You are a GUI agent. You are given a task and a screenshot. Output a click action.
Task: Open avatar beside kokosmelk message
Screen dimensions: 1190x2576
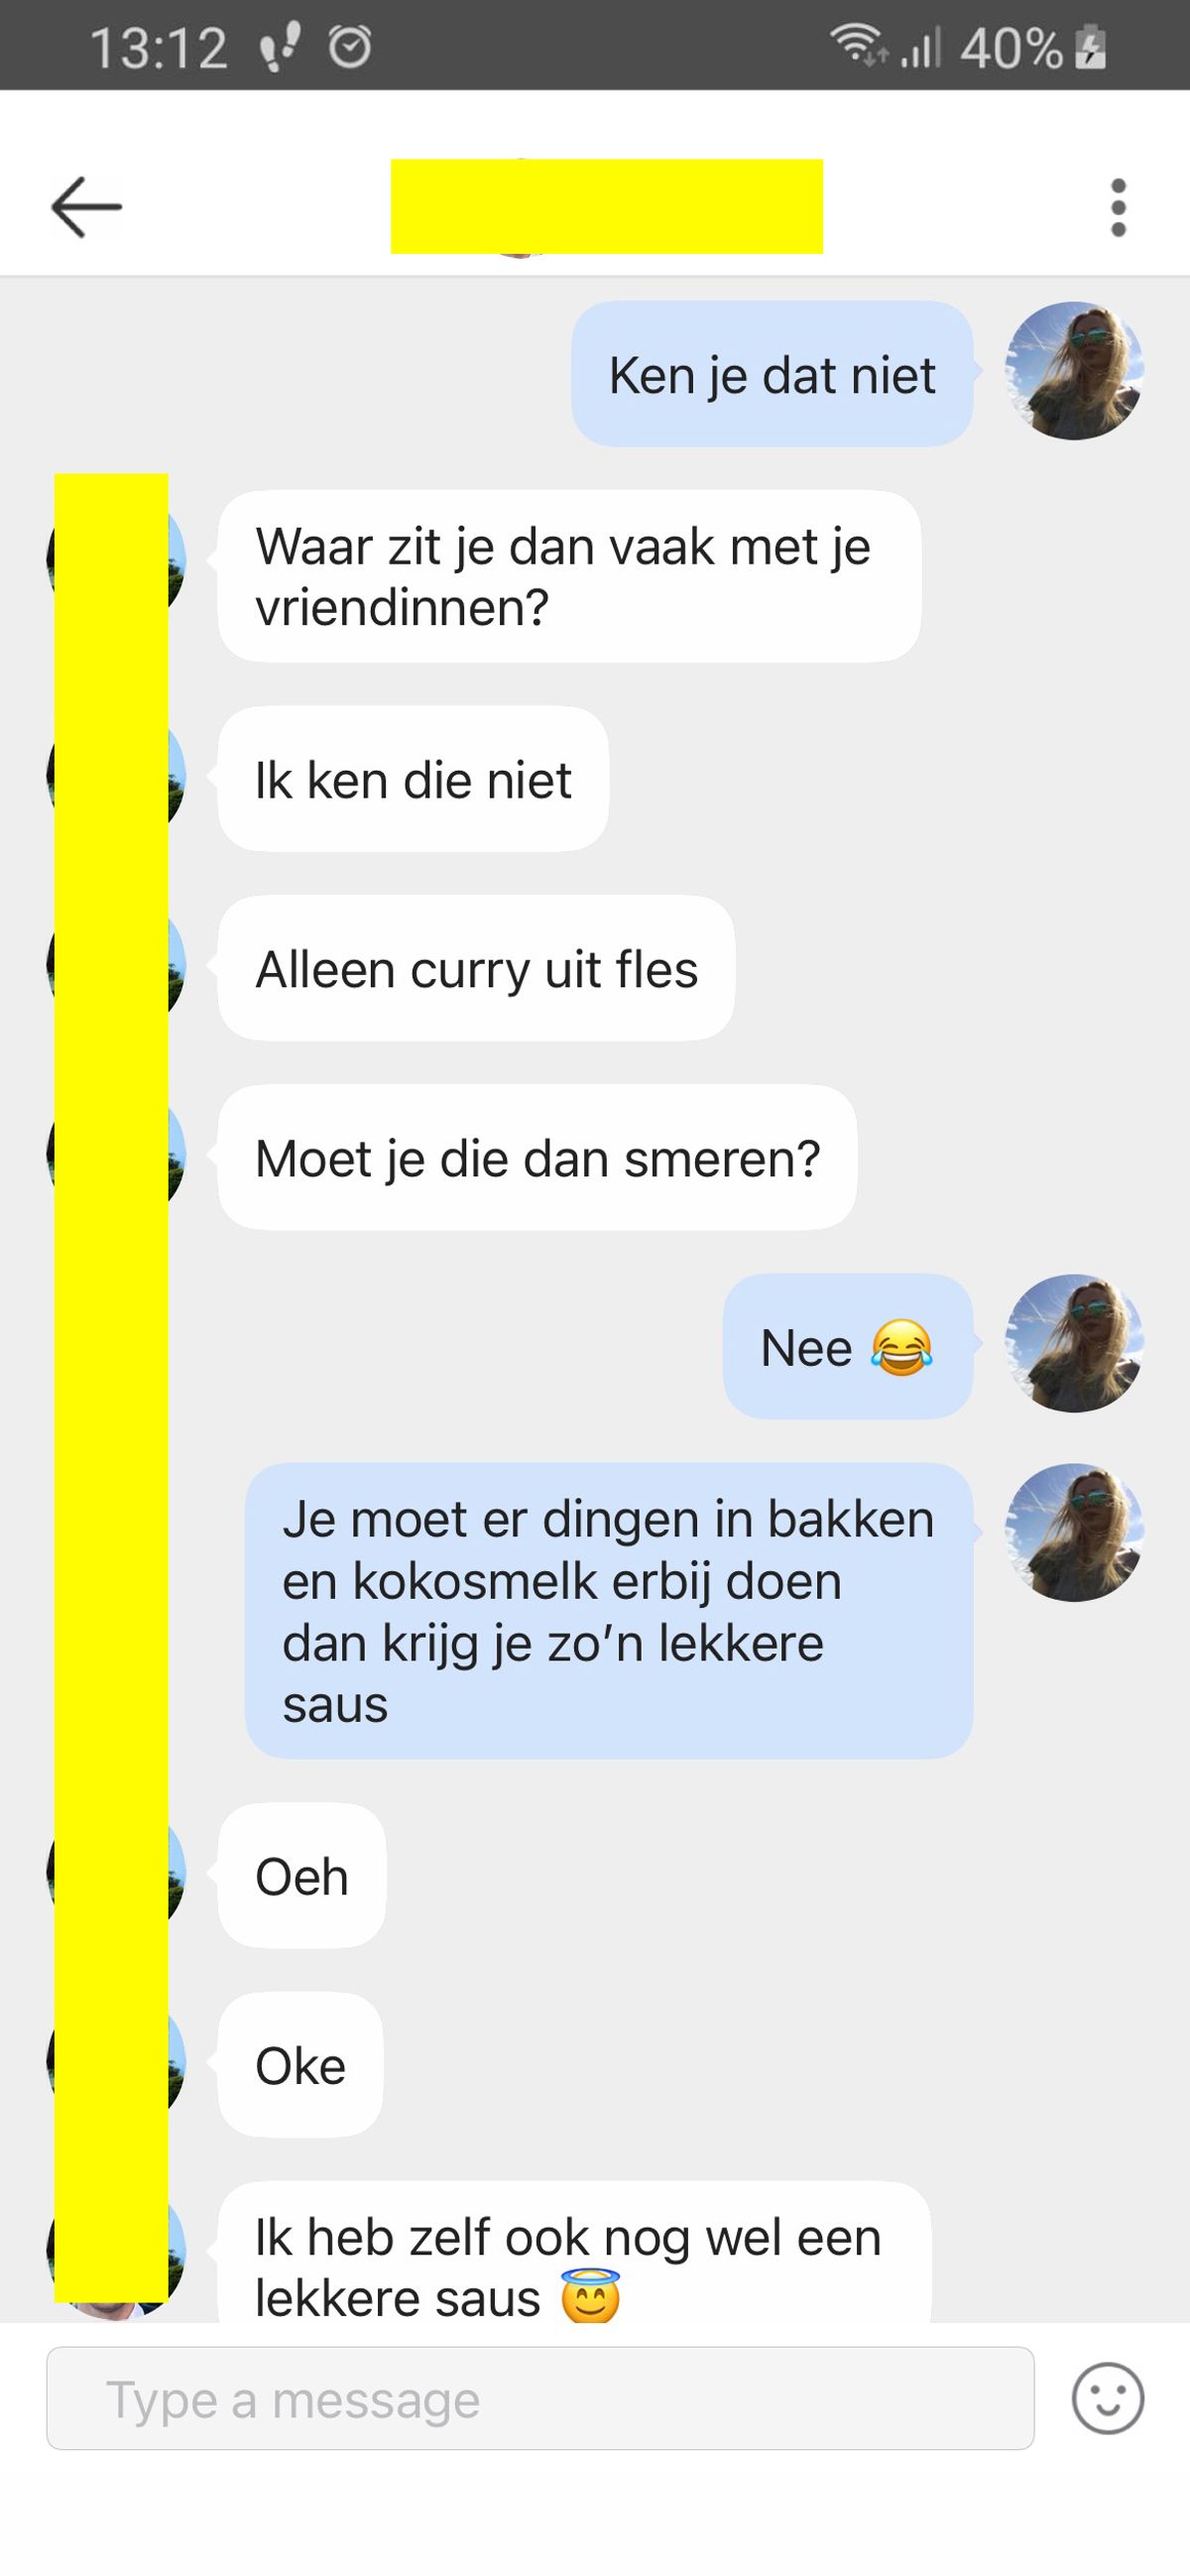point(1074,1532)
